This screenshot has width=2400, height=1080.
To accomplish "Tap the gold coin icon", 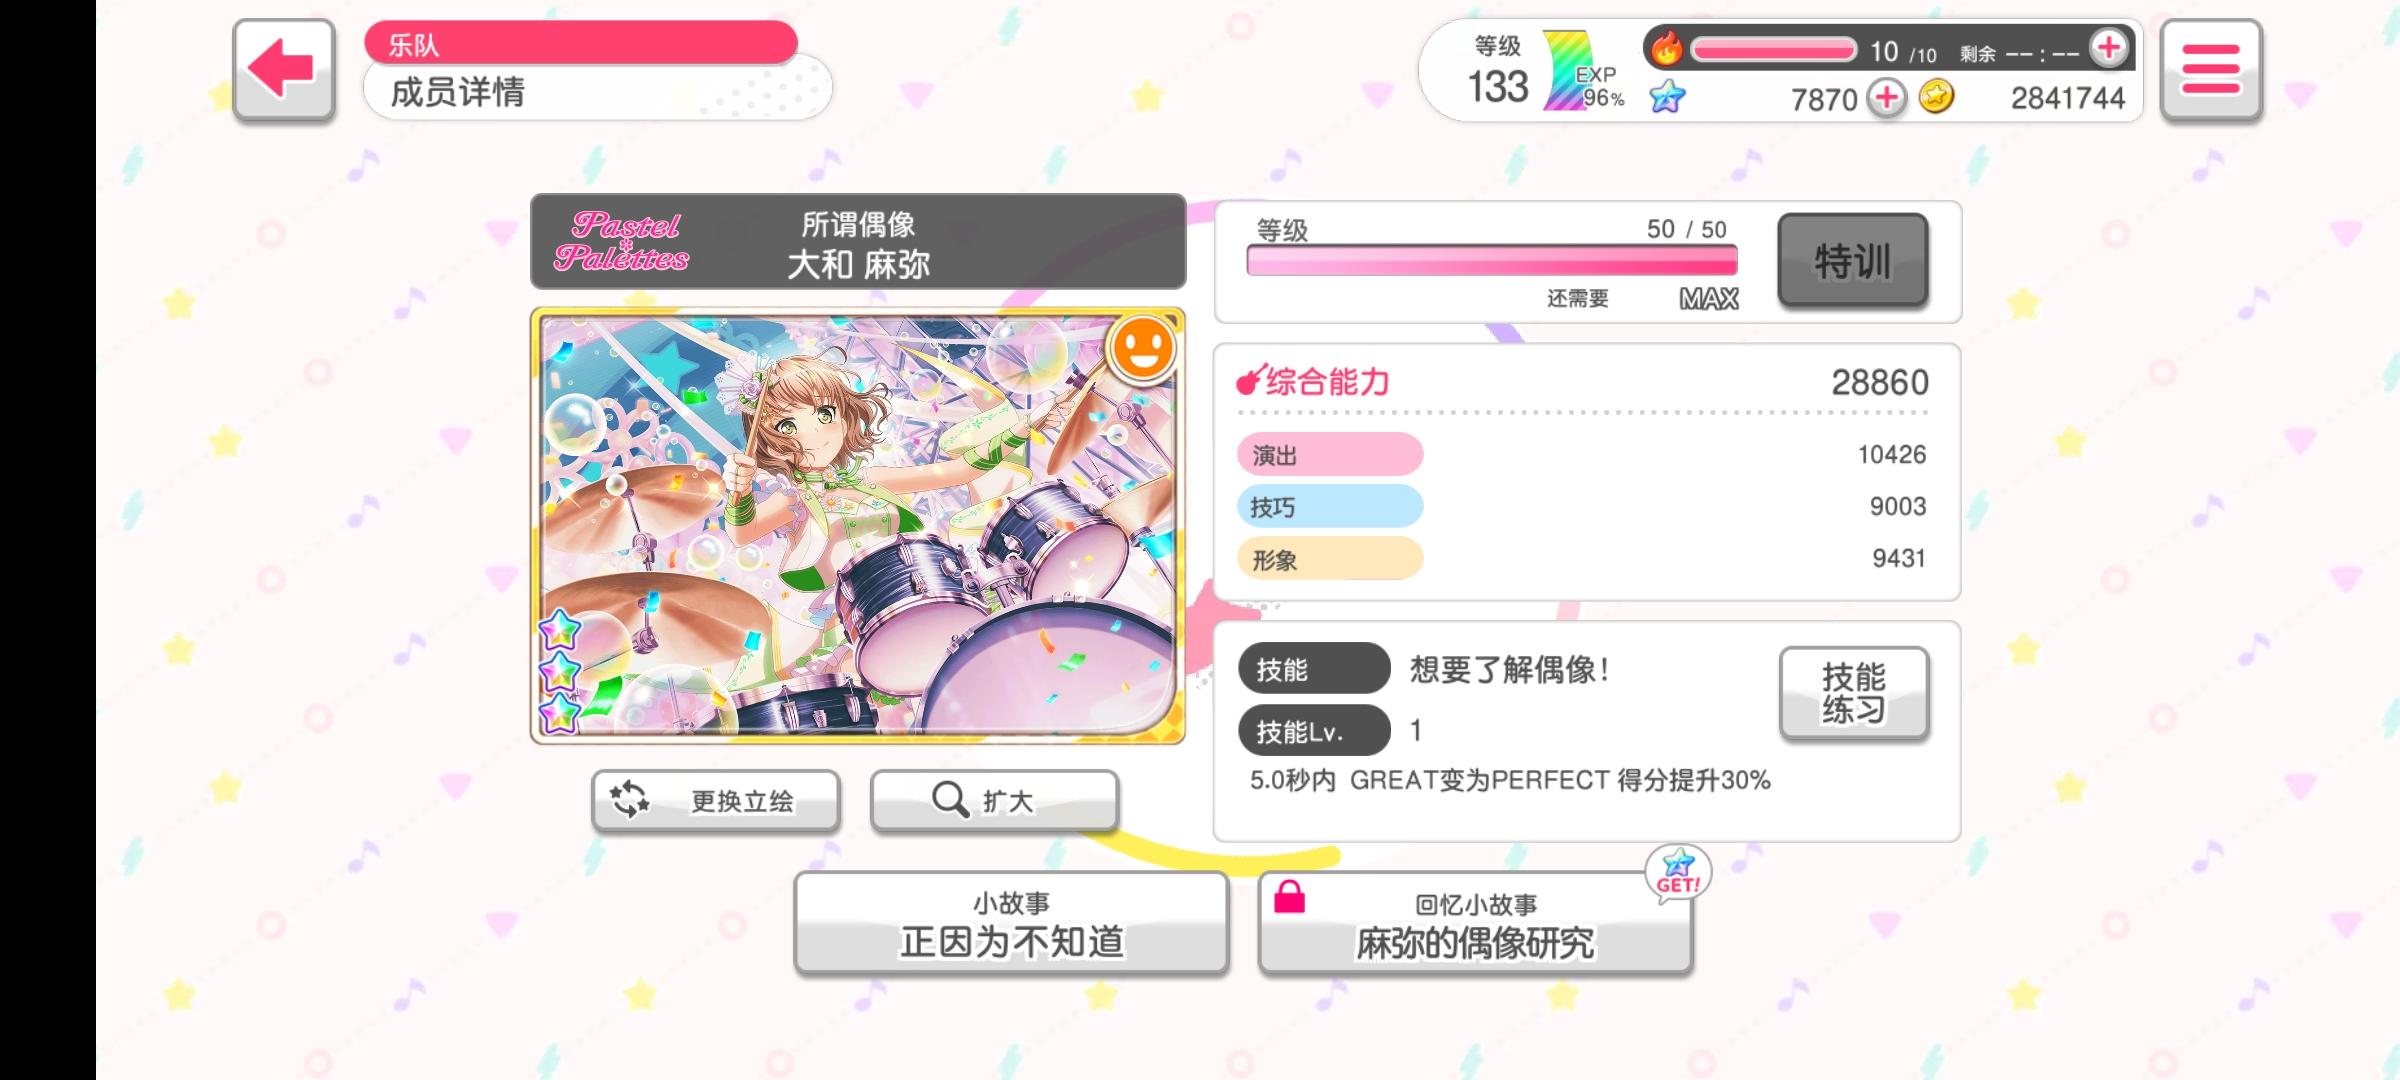I will coord(1937,97).
